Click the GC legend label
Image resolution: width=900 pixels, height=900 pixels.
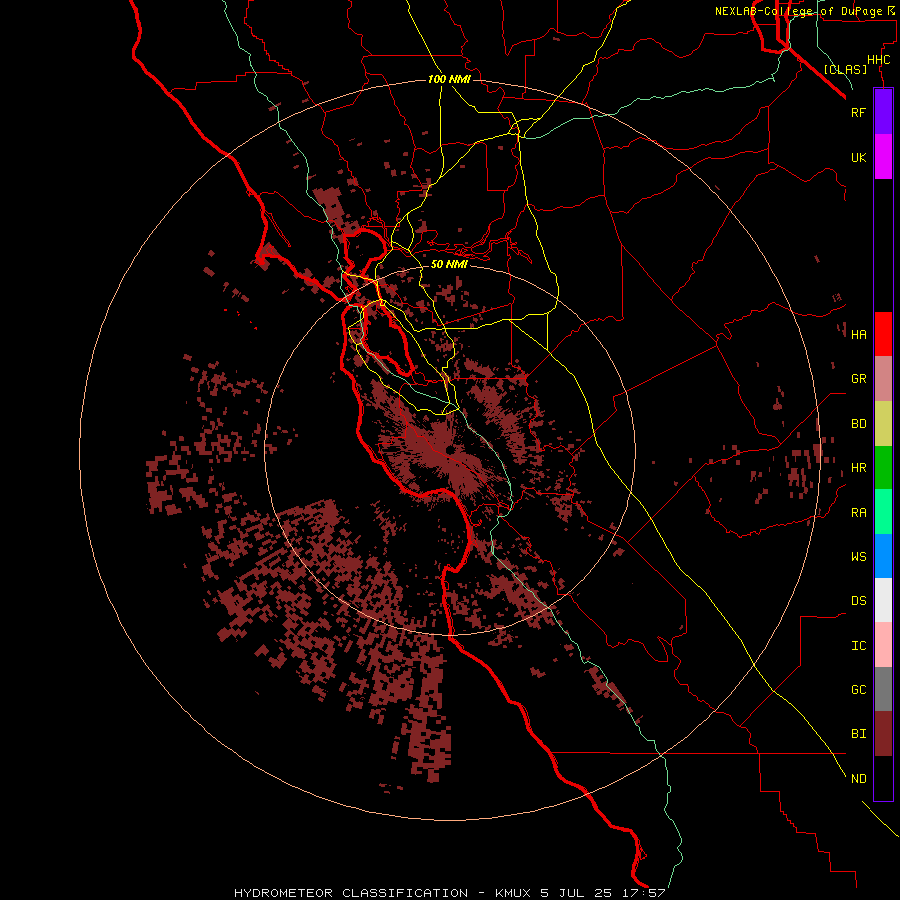click(859, 689)
